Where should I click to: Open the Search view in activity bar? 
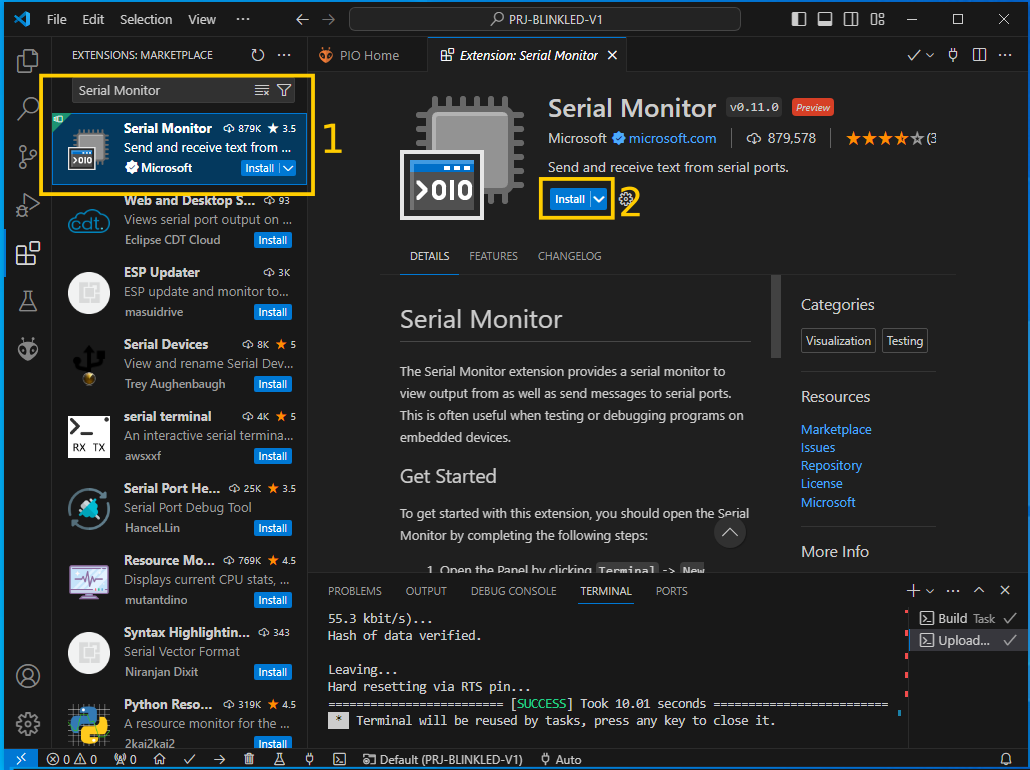27,108
